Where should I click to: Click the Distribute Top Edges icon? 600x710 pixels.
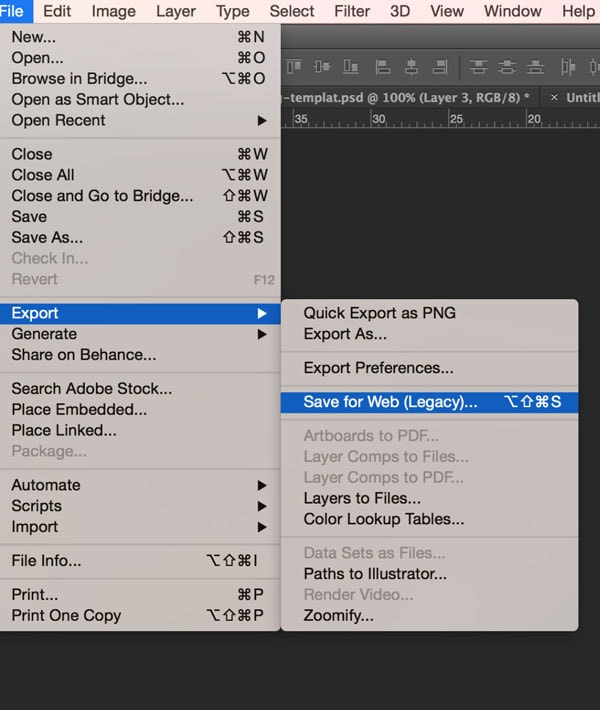[x=478, y=67]
